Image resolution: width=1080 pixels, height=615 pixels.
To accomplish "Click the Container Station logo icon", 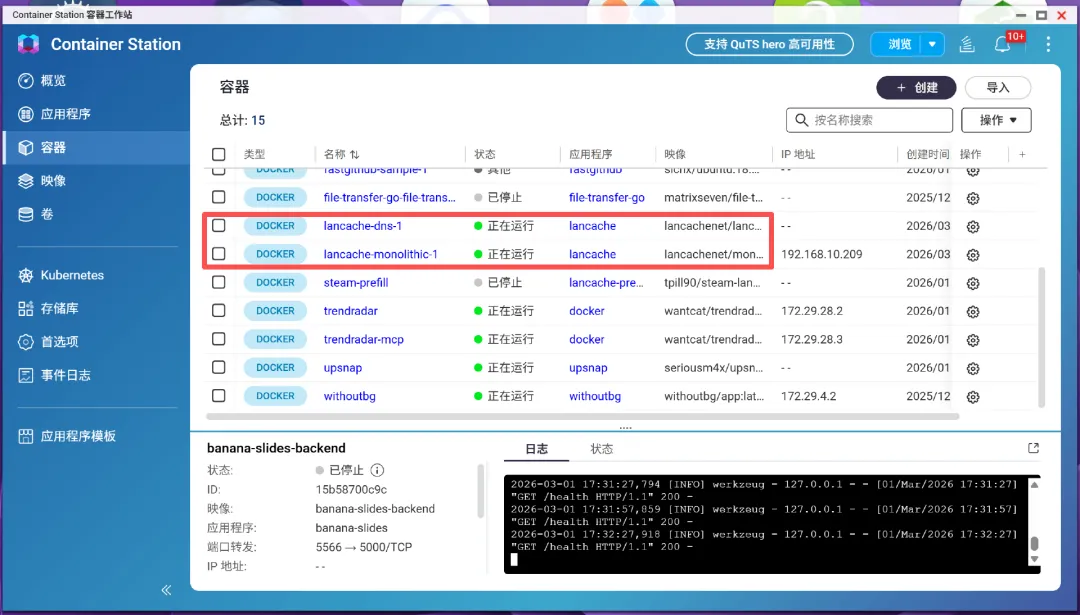I will pos(28,44).
